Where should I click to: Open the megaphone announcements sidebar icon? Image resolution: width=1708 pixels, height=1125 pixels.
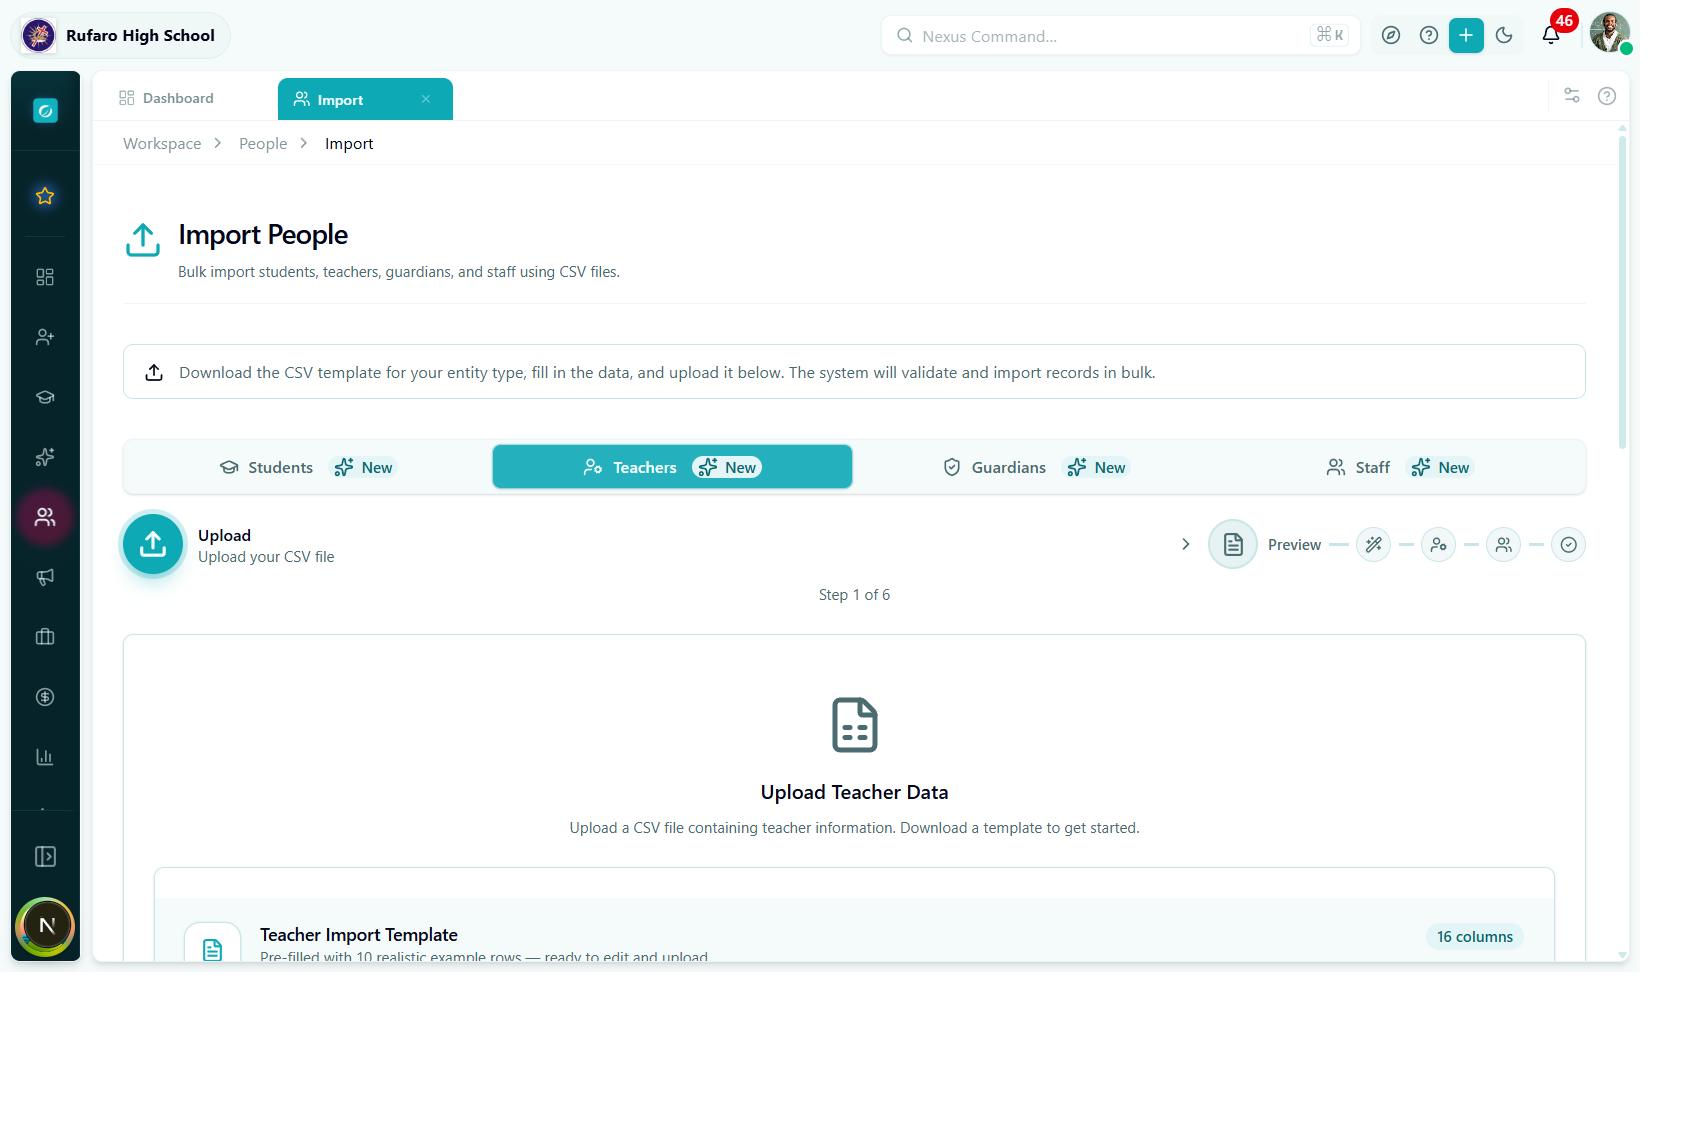[x=45, y=577]
